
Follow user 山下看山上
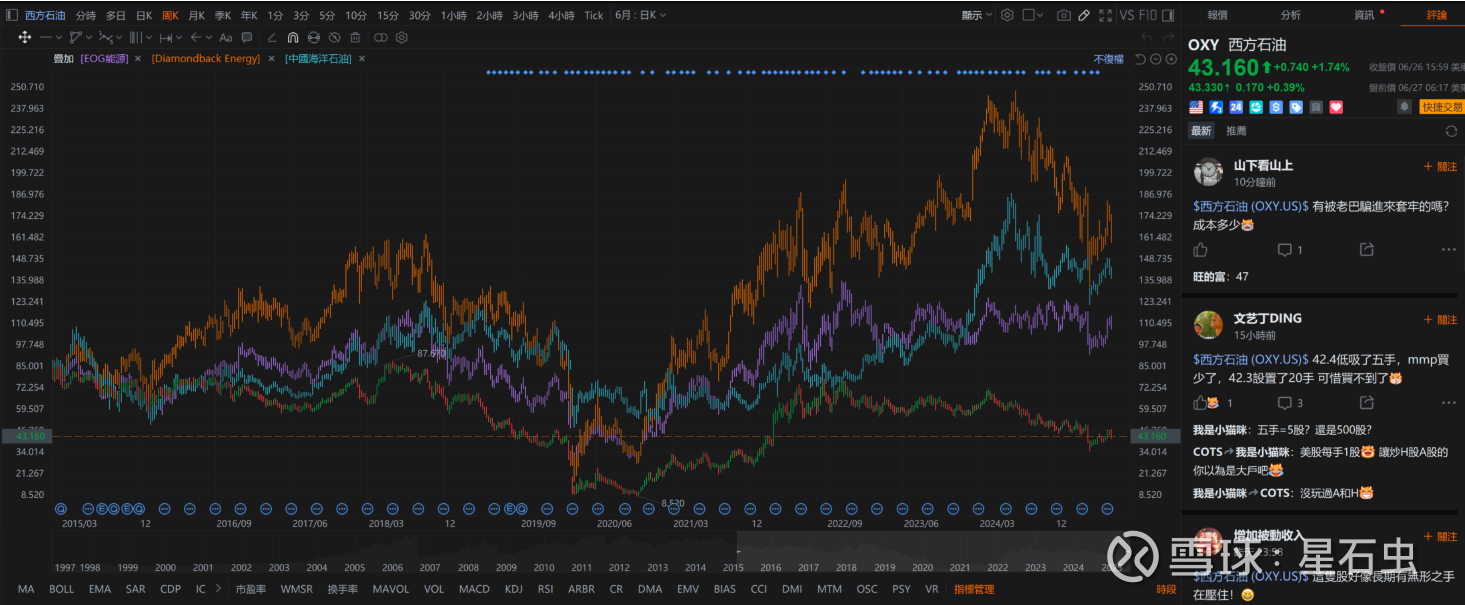(x=1440, y=167)
